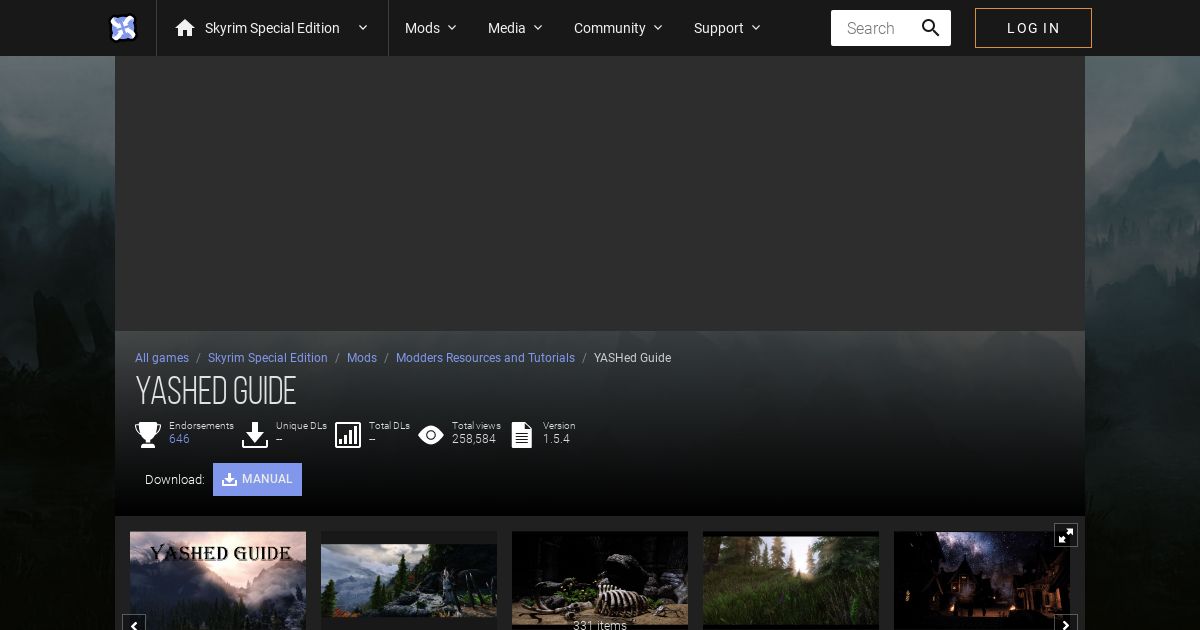Click the home icon beside Skyrim Special Edition
Screen dimensions: 1200x630
(x=185, y=28)
